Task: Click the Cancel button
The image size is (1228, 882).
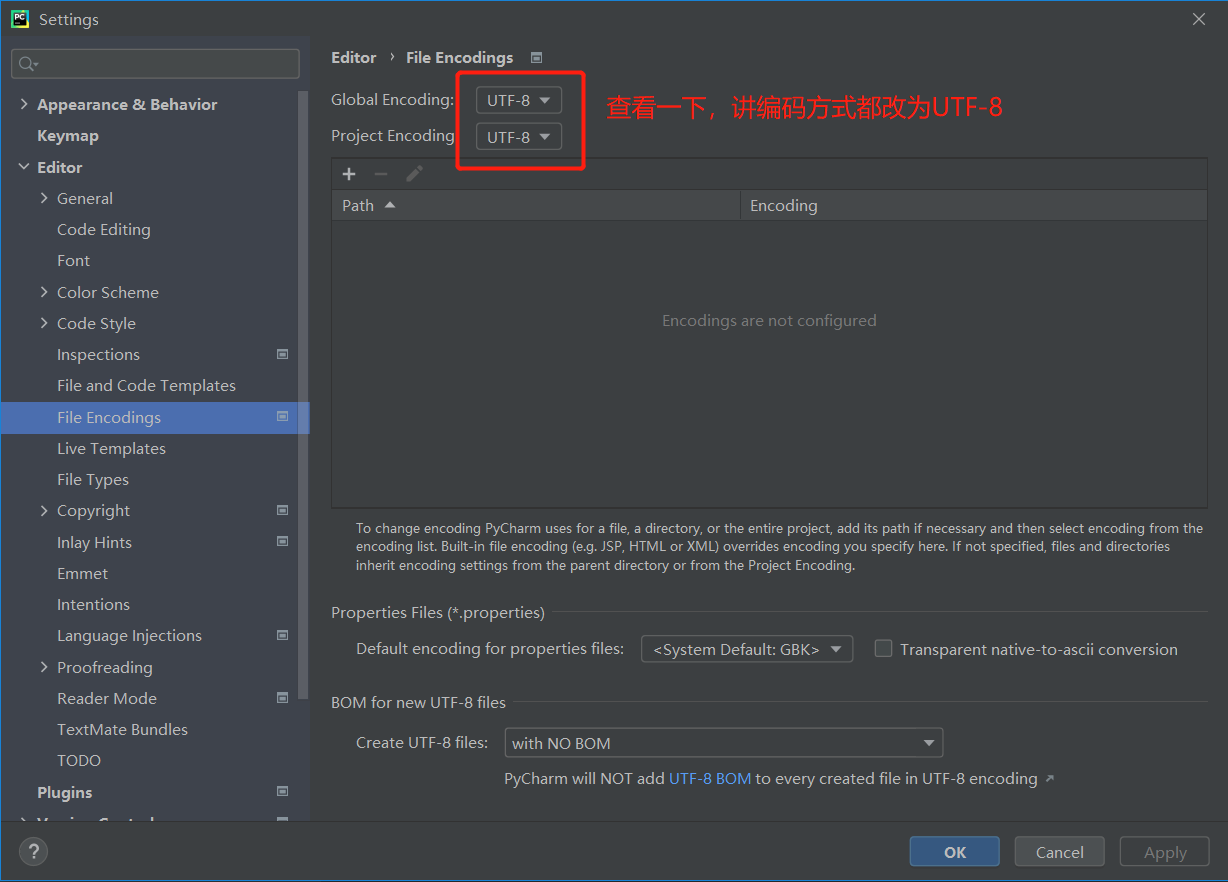Action: pos(1060,852)
